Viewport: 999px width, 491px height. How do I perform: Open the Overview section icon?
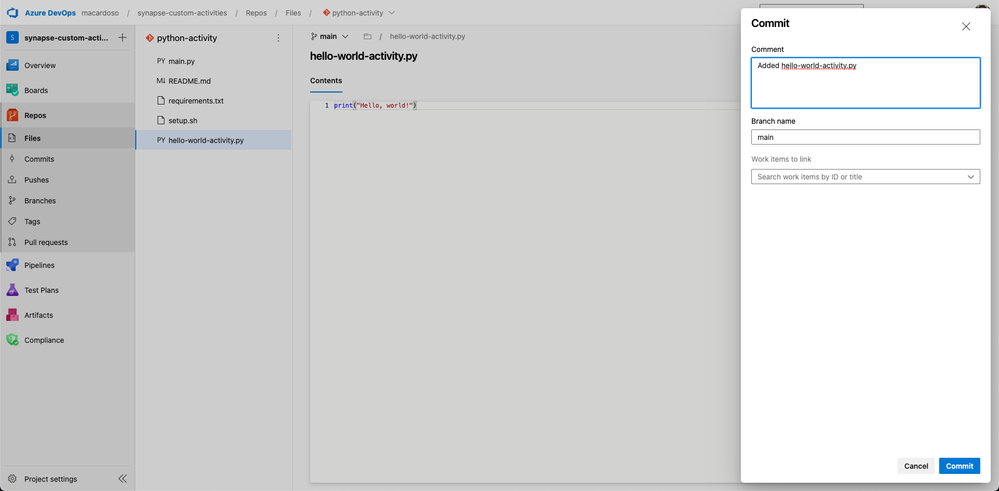(x=11, y=66)
